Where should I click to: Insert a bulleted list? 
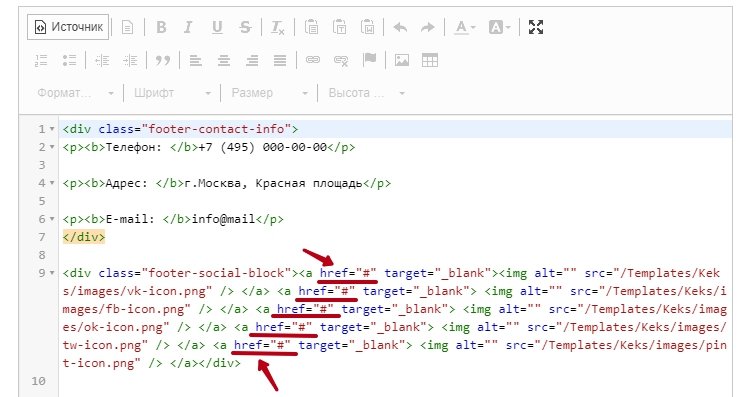click(69, 60)
